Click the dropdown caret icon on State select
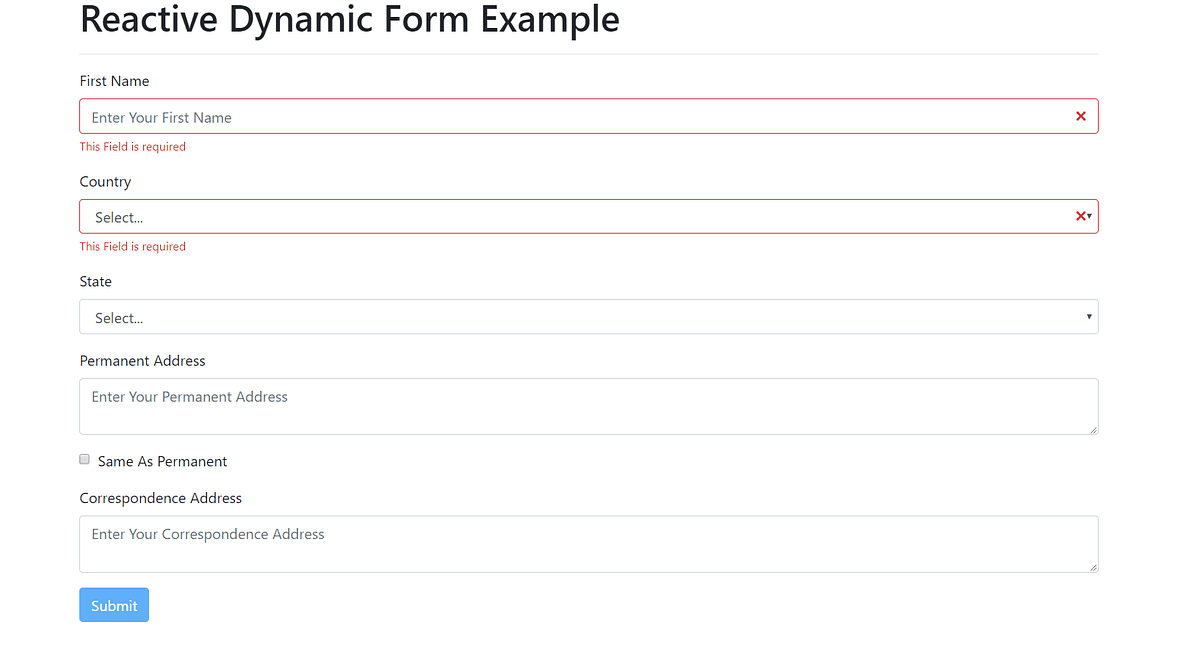The width and height of the screenshot is (1200, 650). [1088, 316]
